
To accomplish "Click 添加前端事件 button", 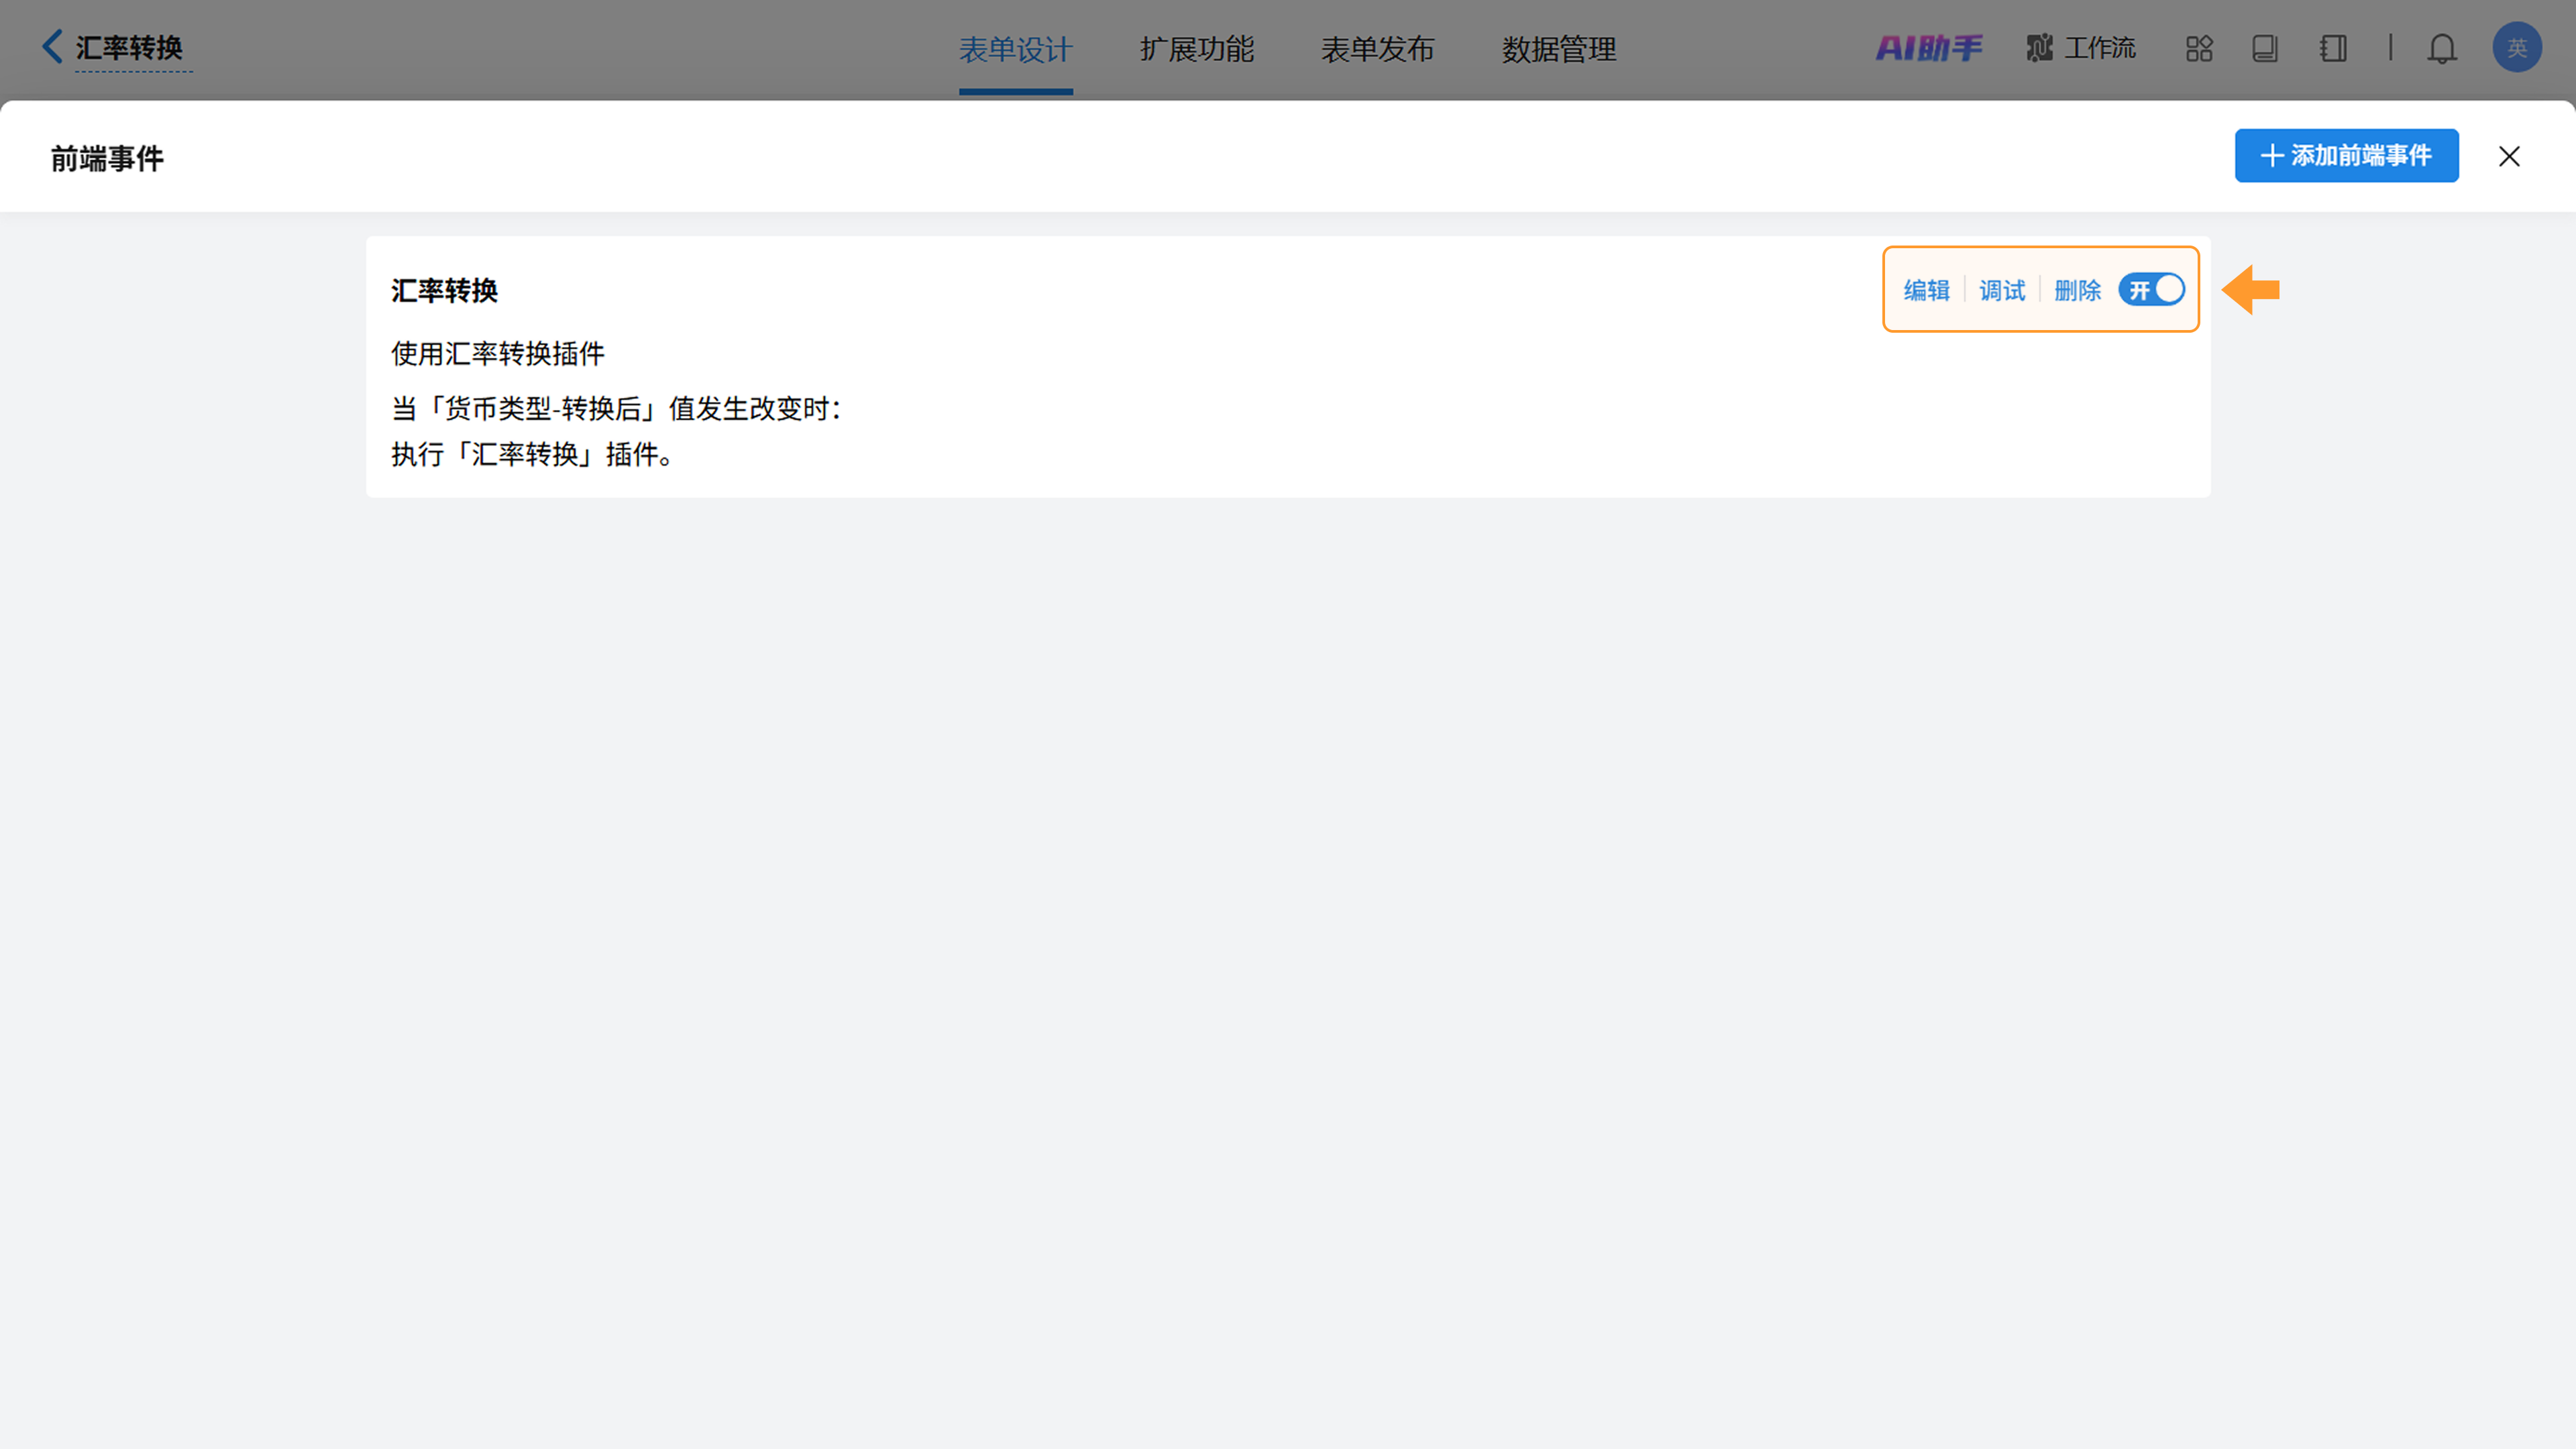I will (2346, 155).
